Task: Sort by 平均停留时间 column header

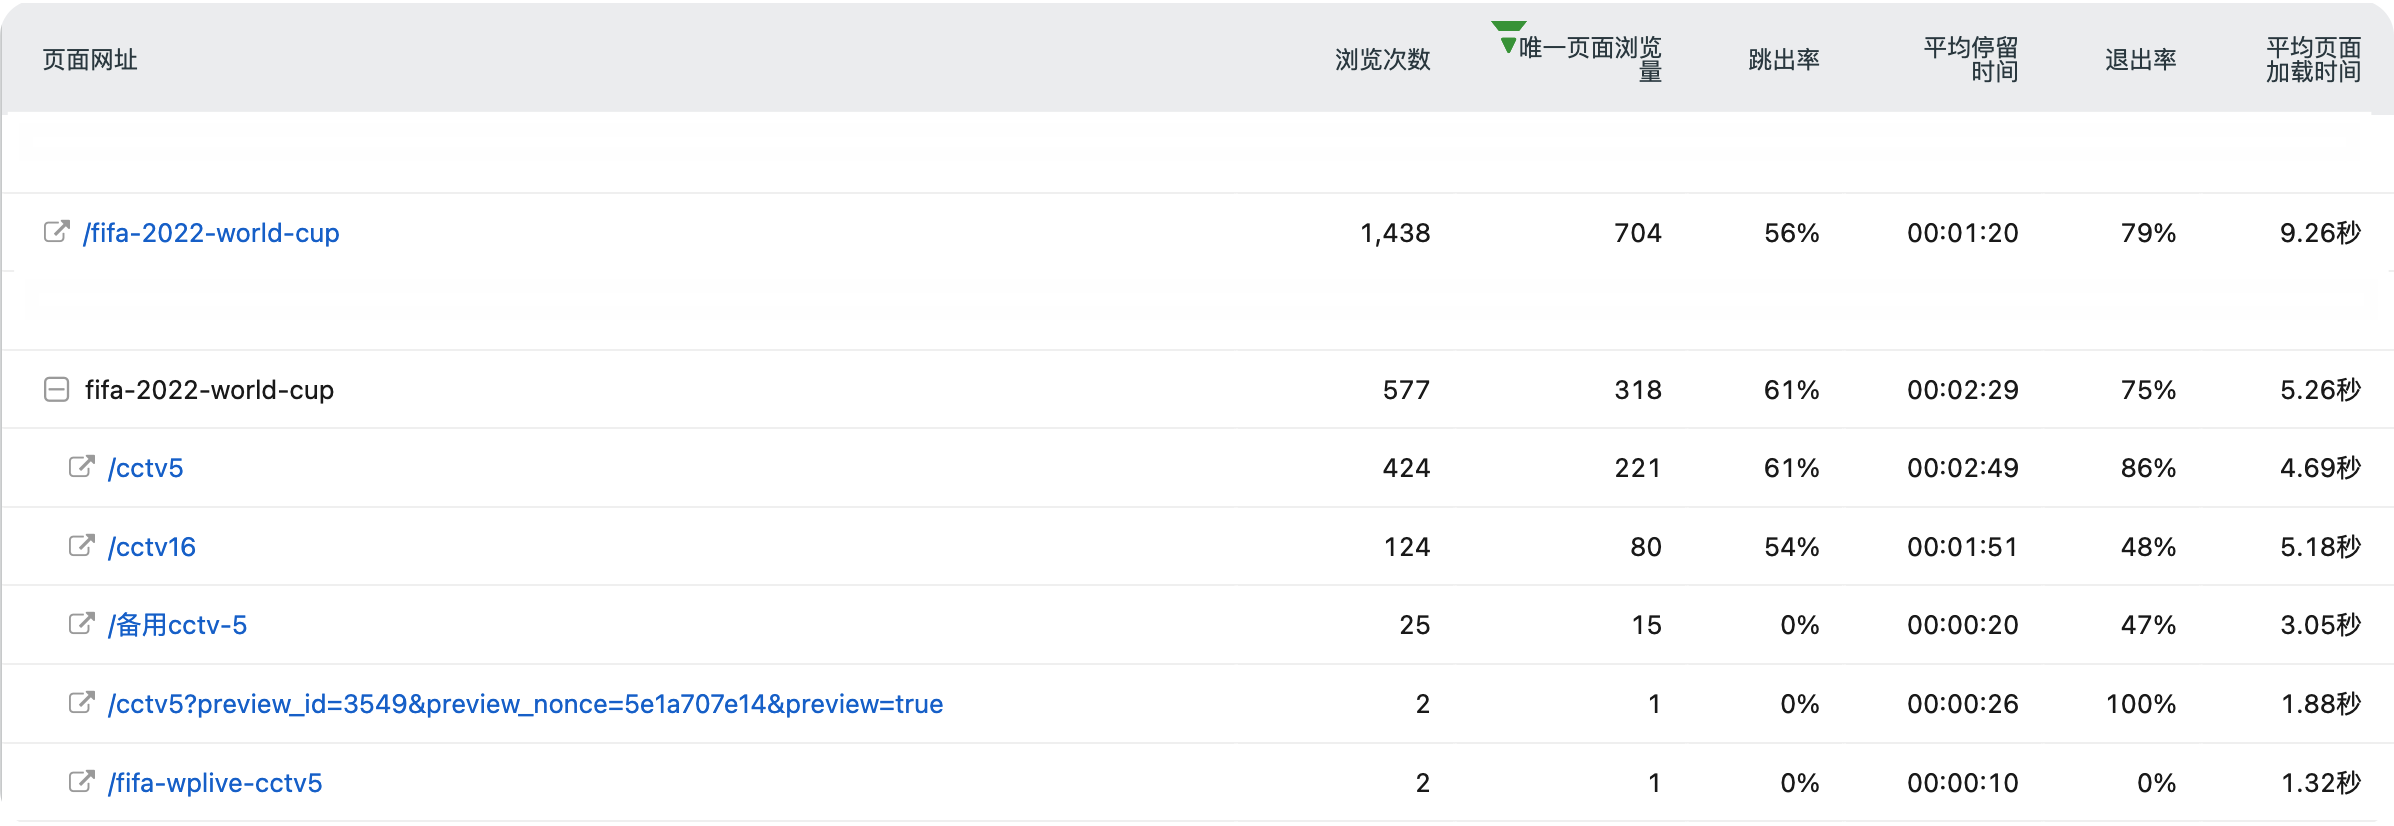Action: pos(1971,60)
